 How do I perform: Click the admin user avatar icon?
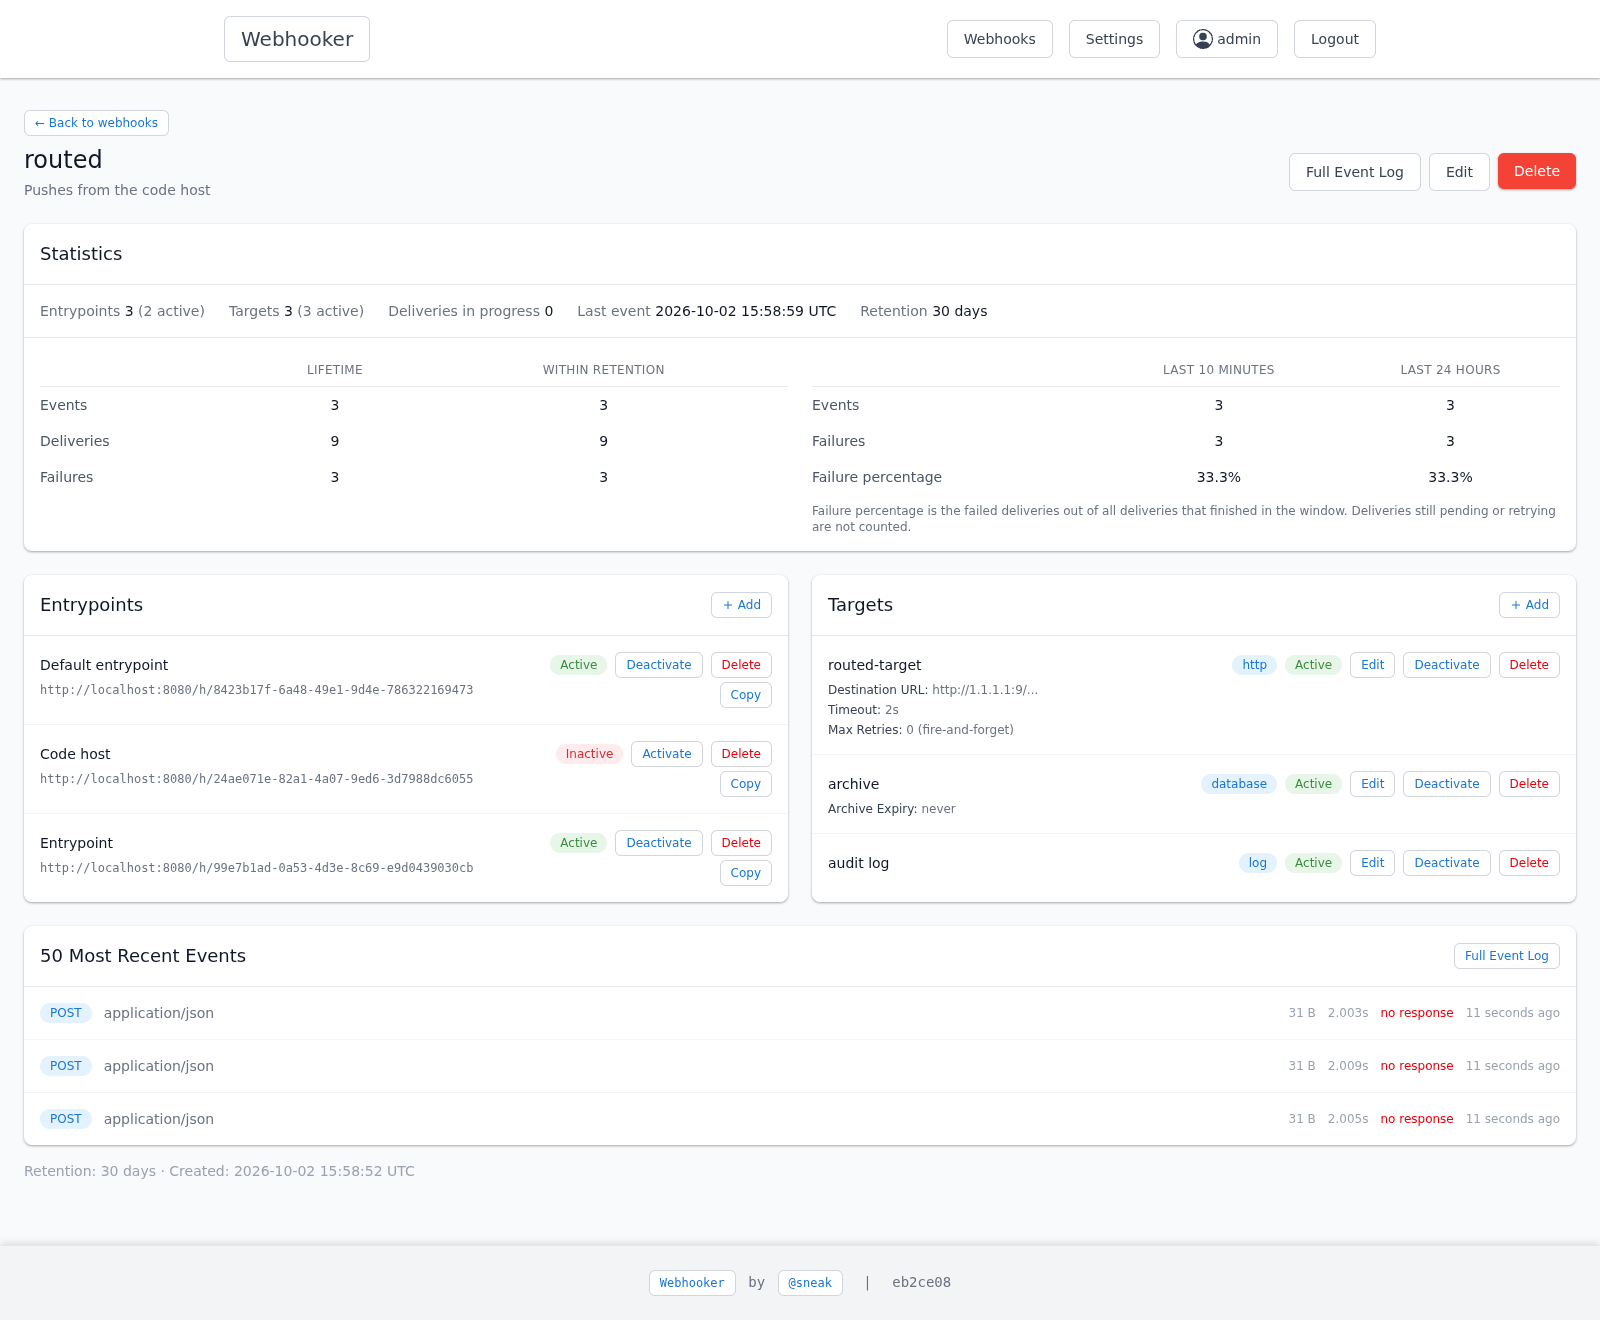pyautogui.click(x=1203, y=39)
